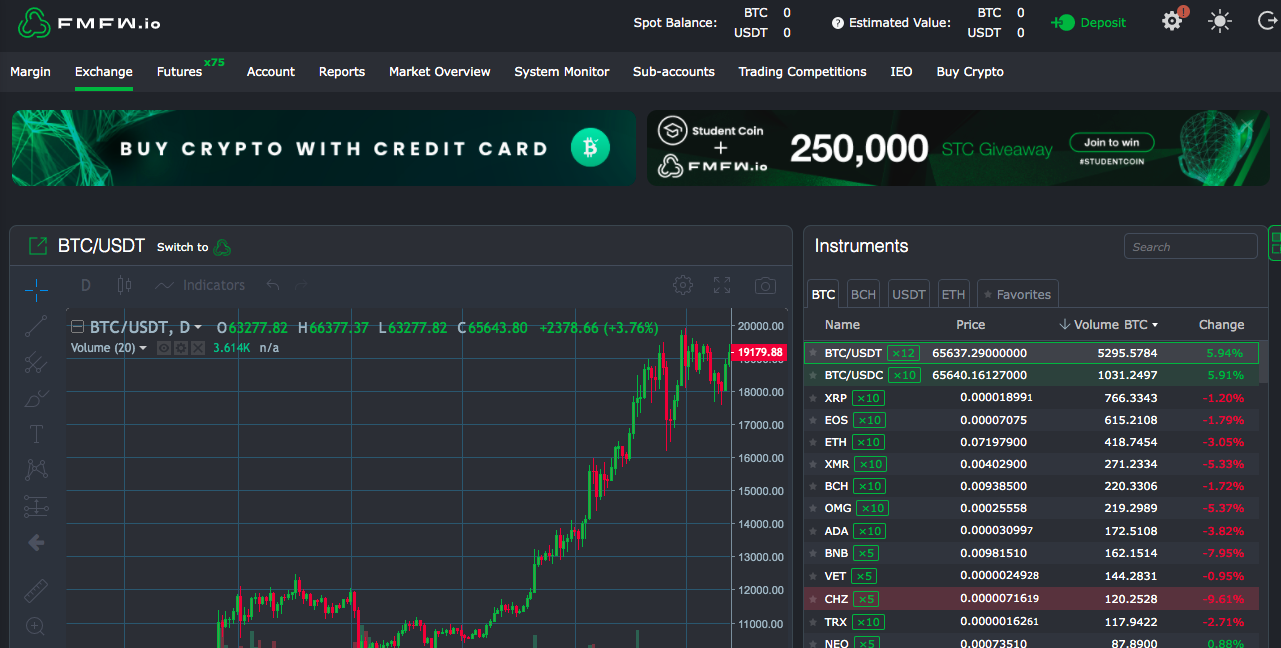Click the back arrow in chart toolbar
The width and height of the screenshot is (1281, 648).
pyautogui.click(x=36, y=543)
